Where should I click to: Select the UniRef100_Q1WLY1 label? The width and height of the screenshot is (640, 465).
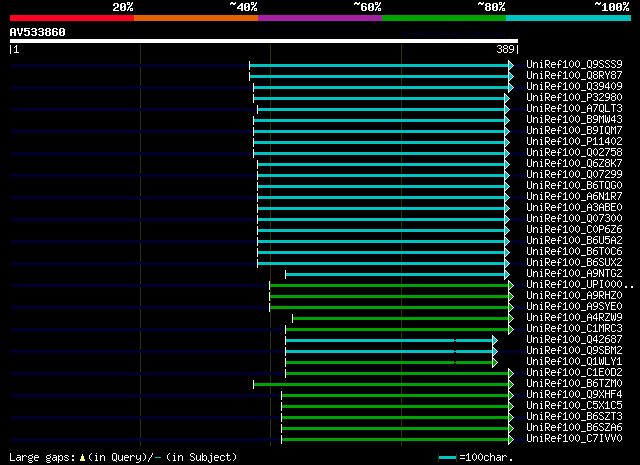(x=574, y=362)
